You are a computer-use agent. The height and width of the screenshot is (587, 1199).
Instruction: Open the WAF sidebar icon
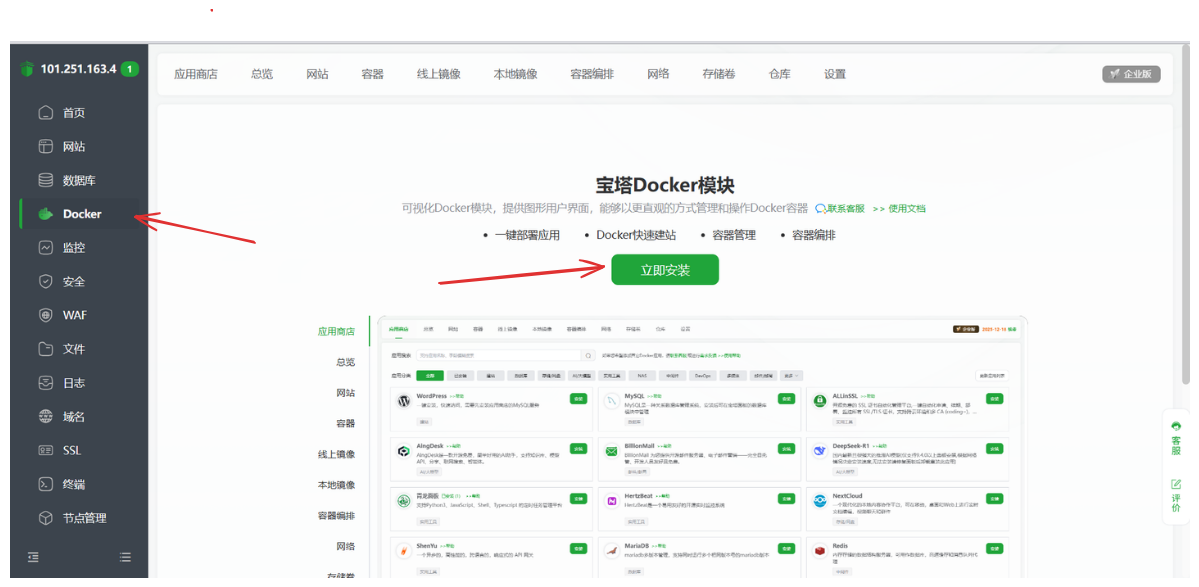click(46, 315)
